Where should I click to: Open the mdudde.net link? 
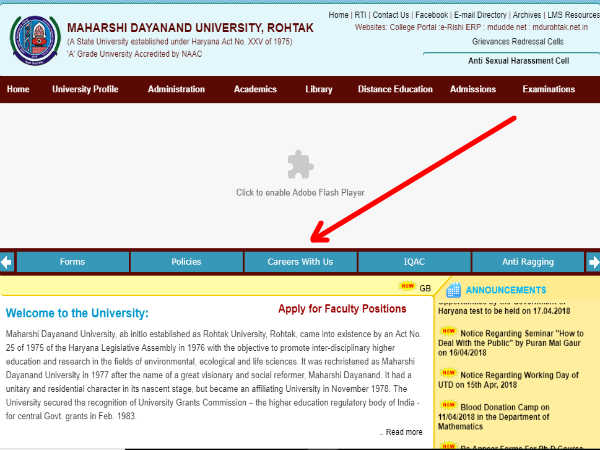tap(507, 28)
